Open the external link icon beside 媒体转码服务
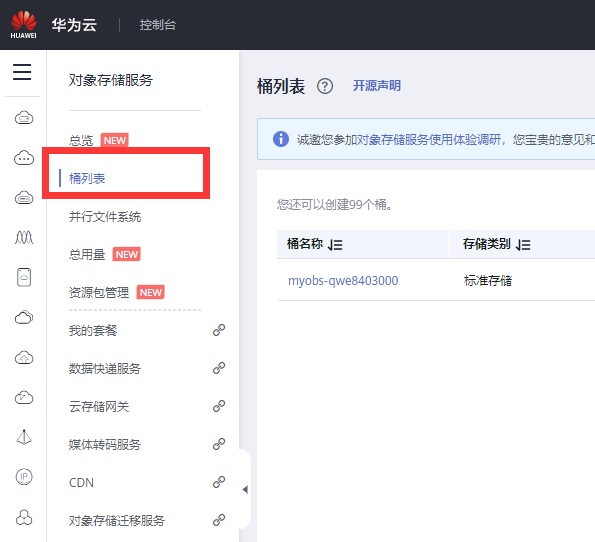This screenshot has width=595, height=542. pyautogui.click(x=219, y=444)
